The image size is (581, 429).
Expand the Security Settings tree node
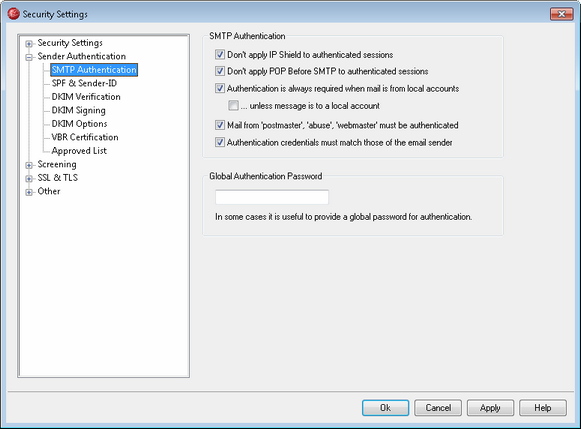pos(29,44)
